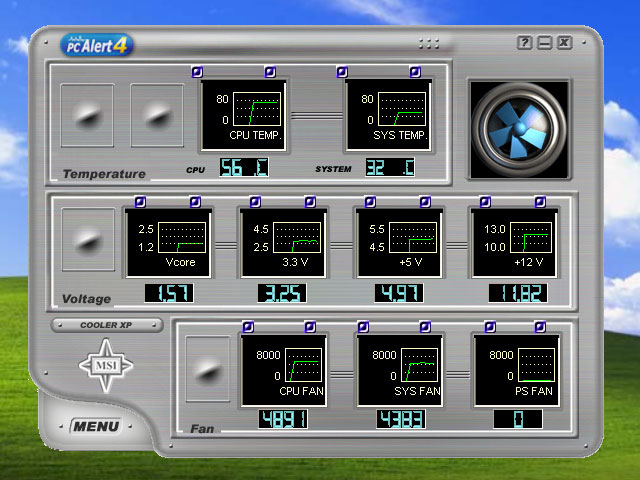640x480 pixels.
Task: Open the MENU button
Action: (x=96, y=427)
